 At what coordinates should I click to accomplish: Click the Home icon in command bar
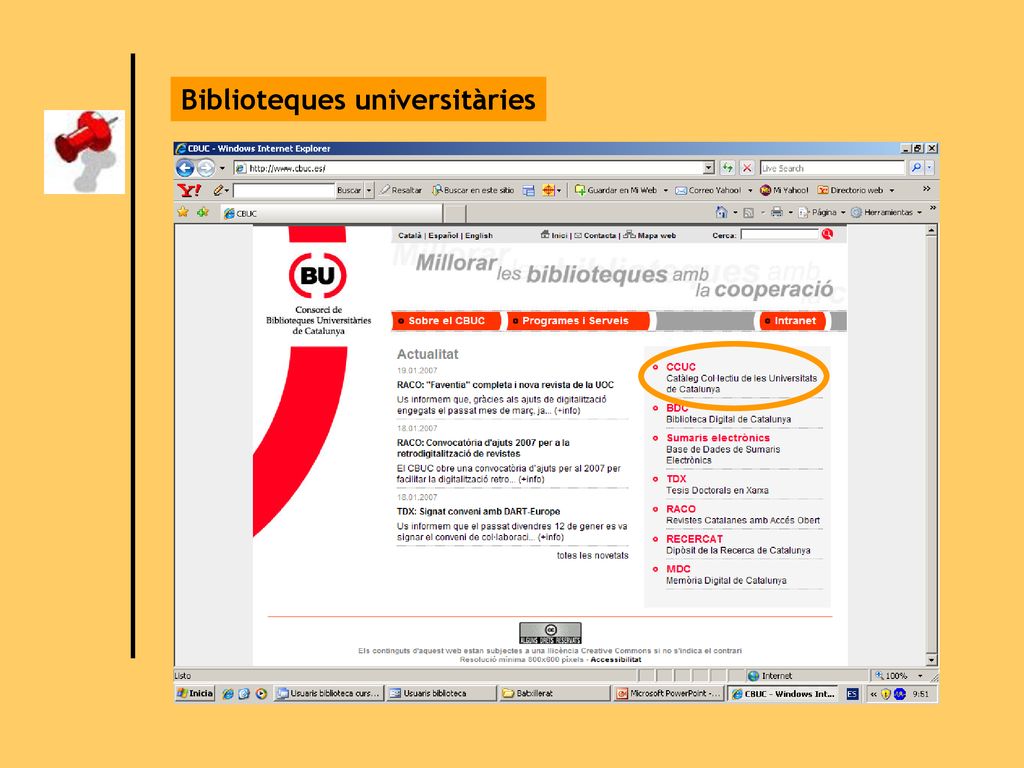[x=721, y=212]
